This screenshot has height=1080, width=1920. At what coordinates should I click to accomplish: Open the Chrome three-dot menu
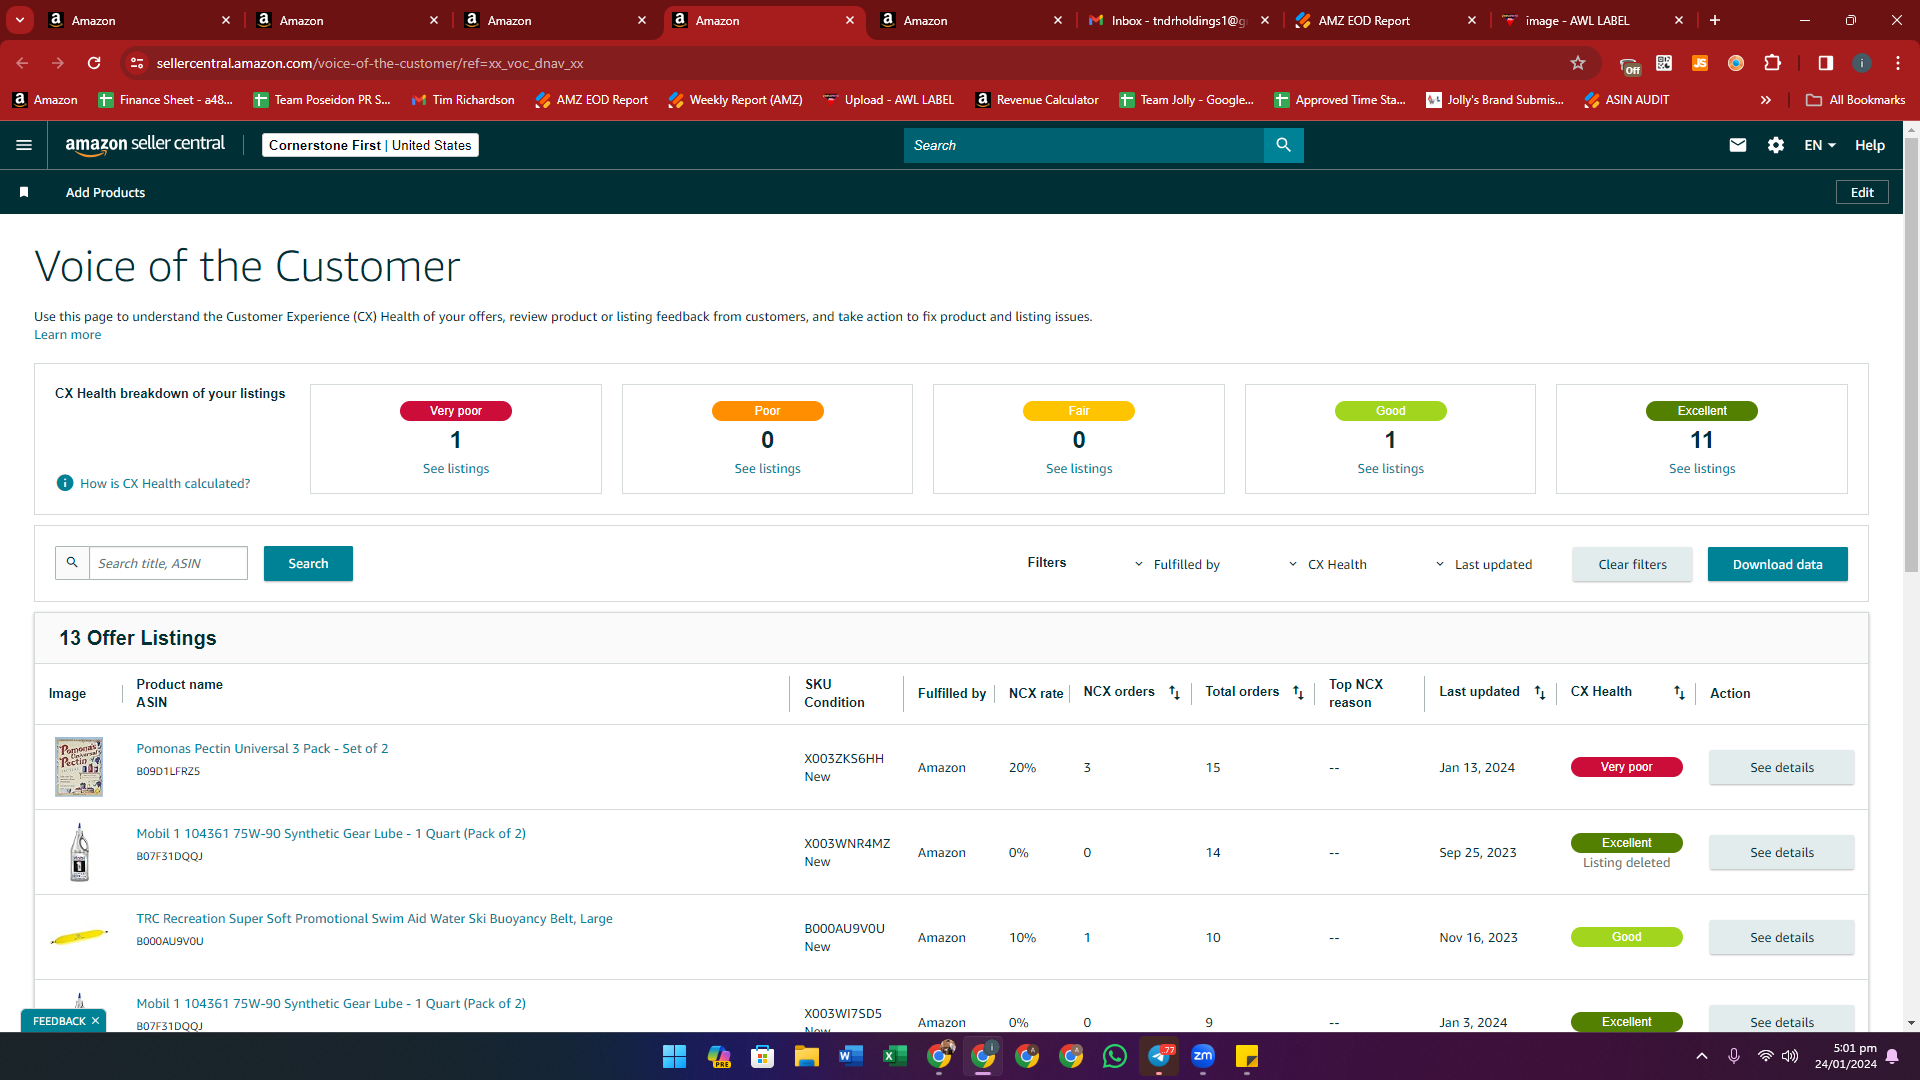[x=1898, y=63]
